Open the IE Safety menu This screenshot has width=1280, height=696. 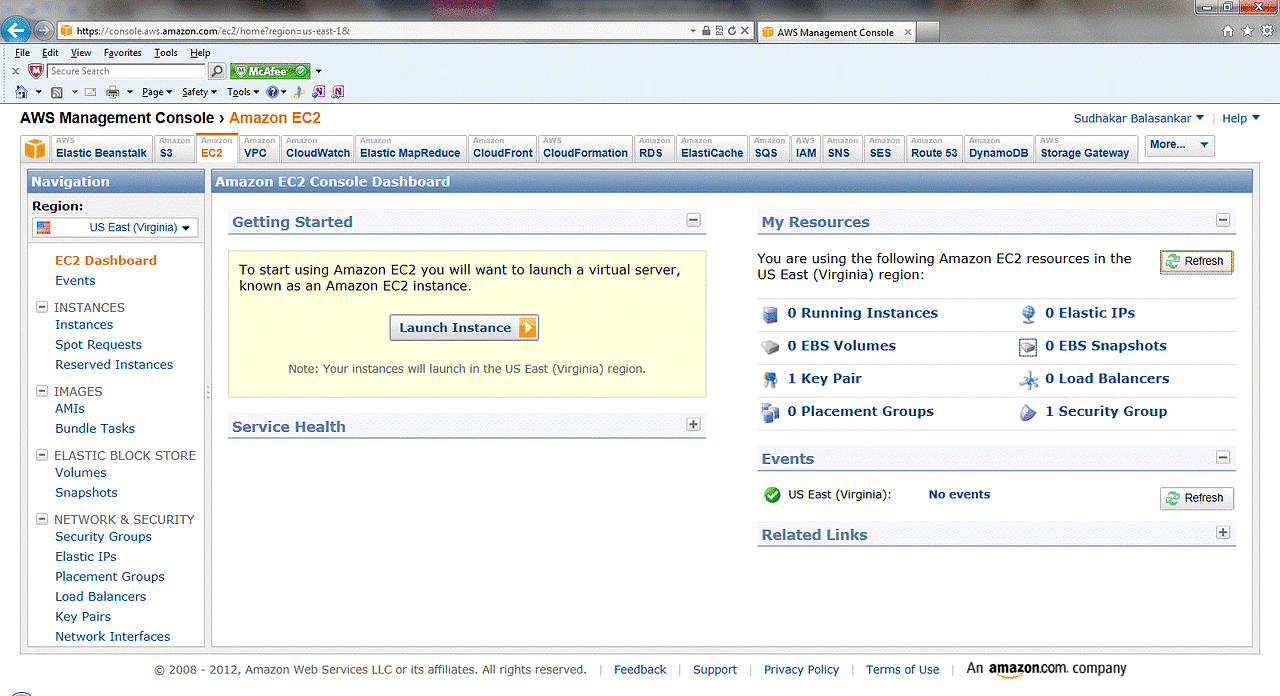pos(199,92)
